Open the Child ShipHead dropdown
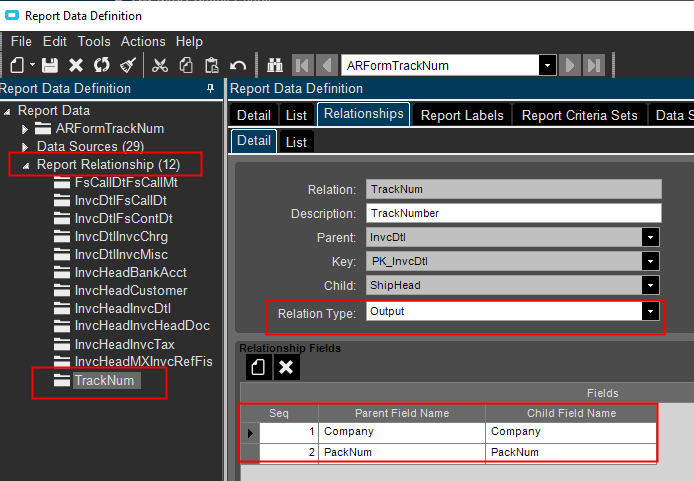Viewport: 694px width, 481px height. [651, 285]
